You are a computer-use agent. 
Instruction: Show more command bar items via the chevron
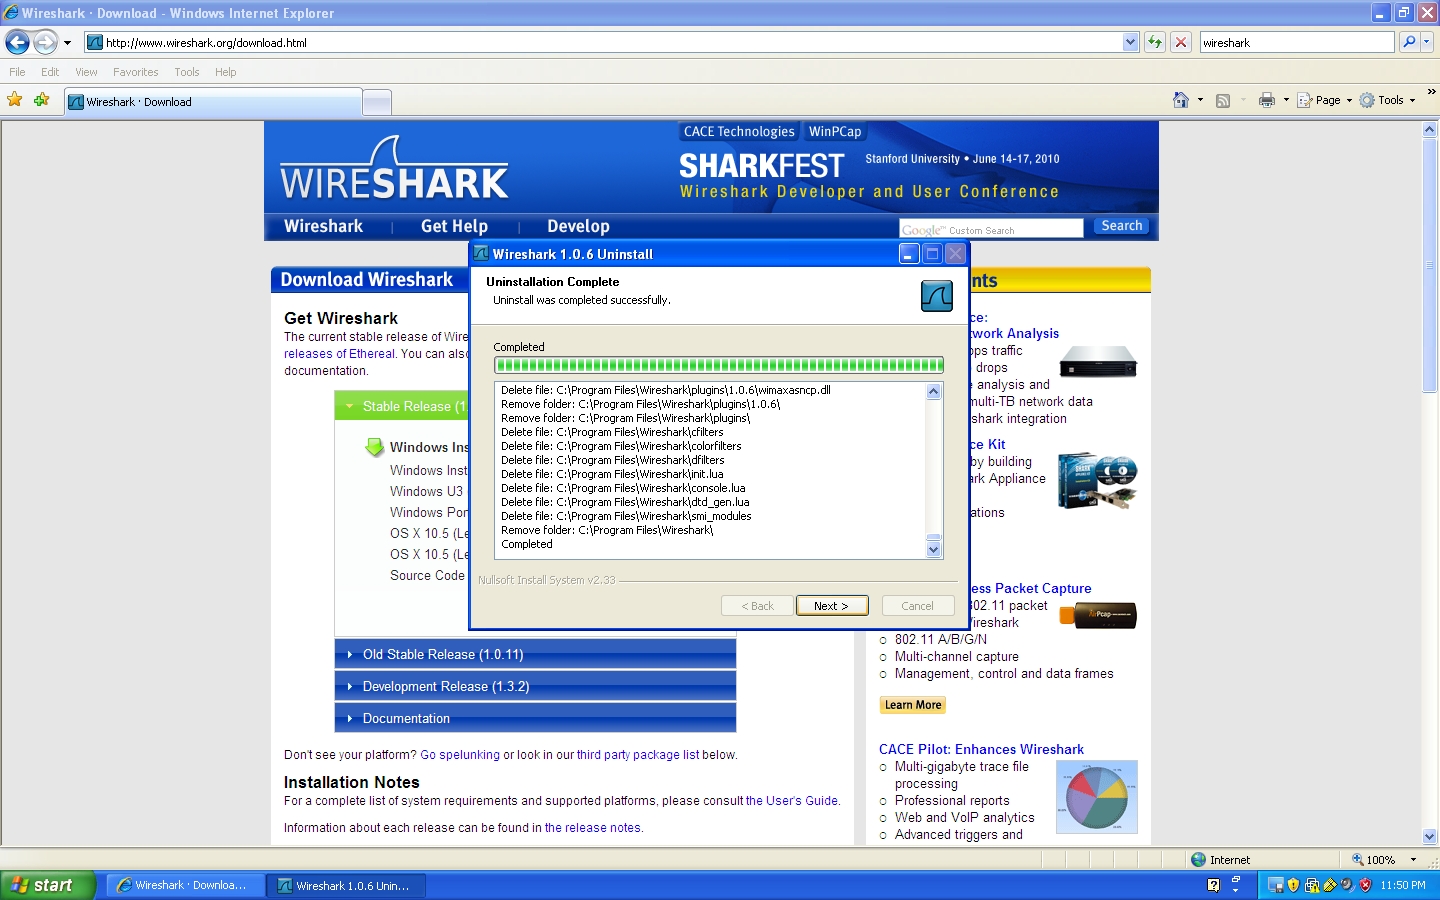[1431, 92]
